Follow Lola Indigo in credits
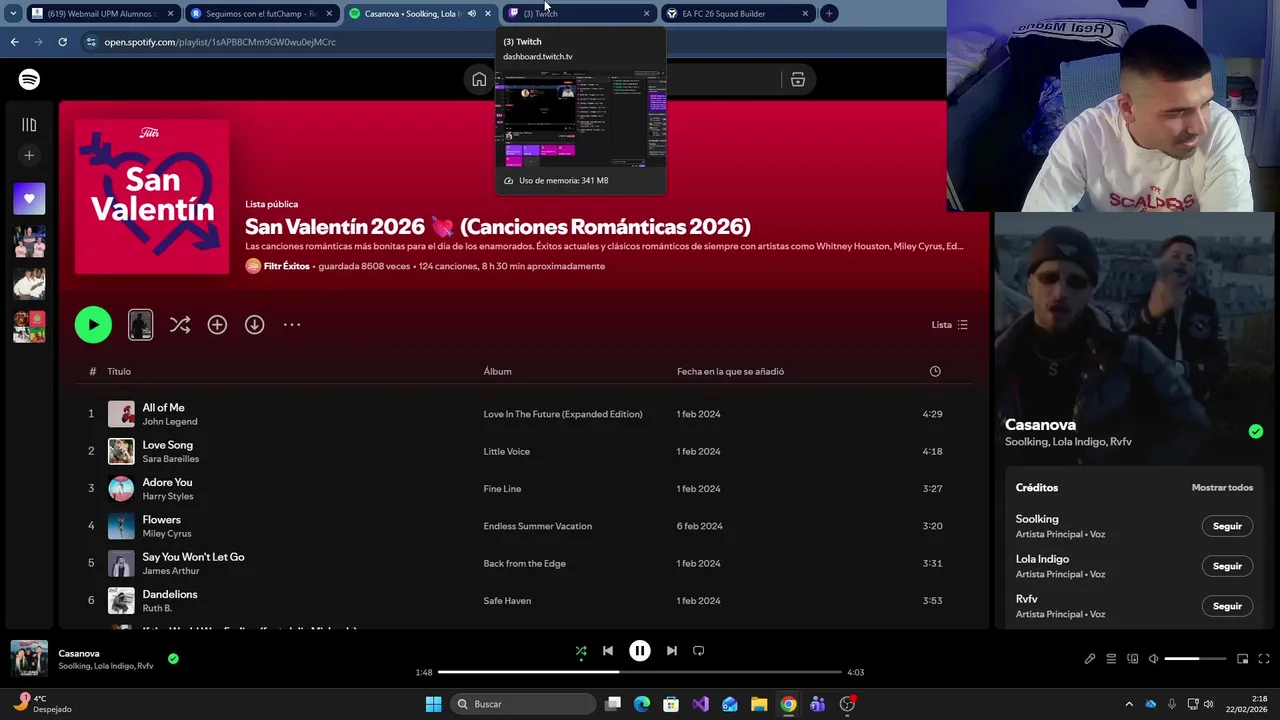Image resolution: width=1280 pixels, height=720 pixels. (x=1227, y=566)
